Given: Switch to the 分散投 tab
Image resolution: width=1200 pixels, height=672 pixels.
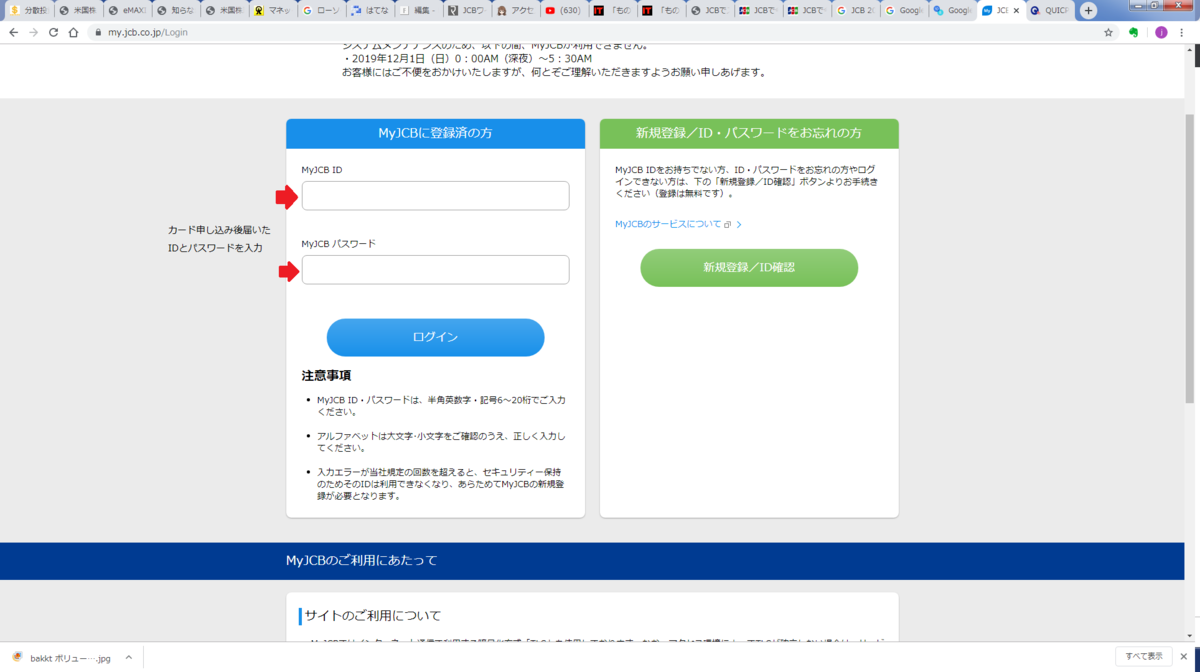Looking at the screenshot, I should tap(28, 11).
